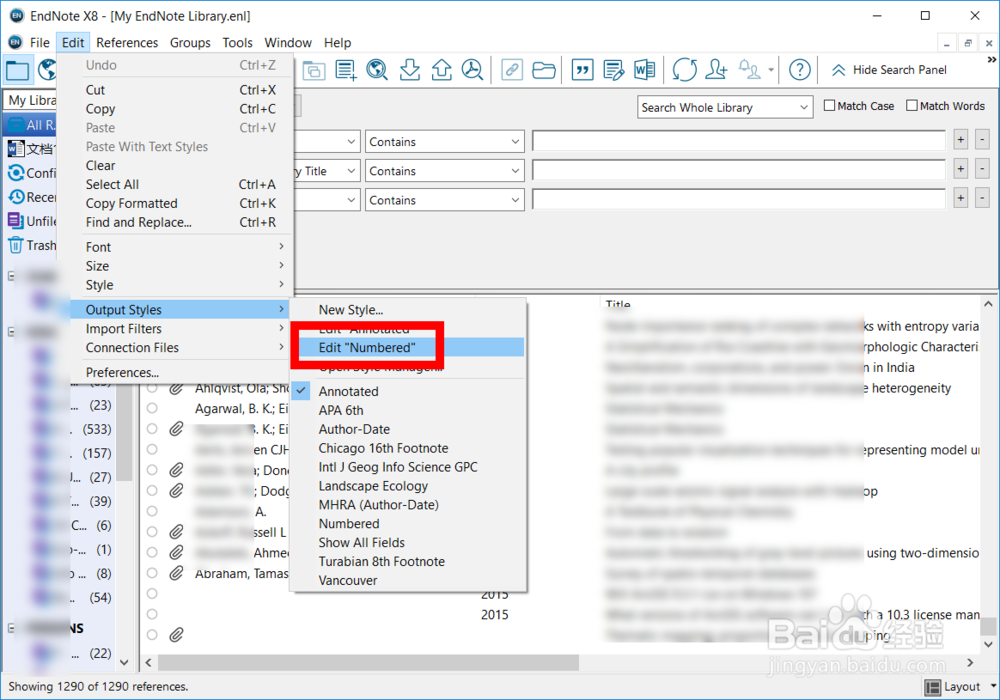Click the Copy to Local Library icon

(313, 70)
